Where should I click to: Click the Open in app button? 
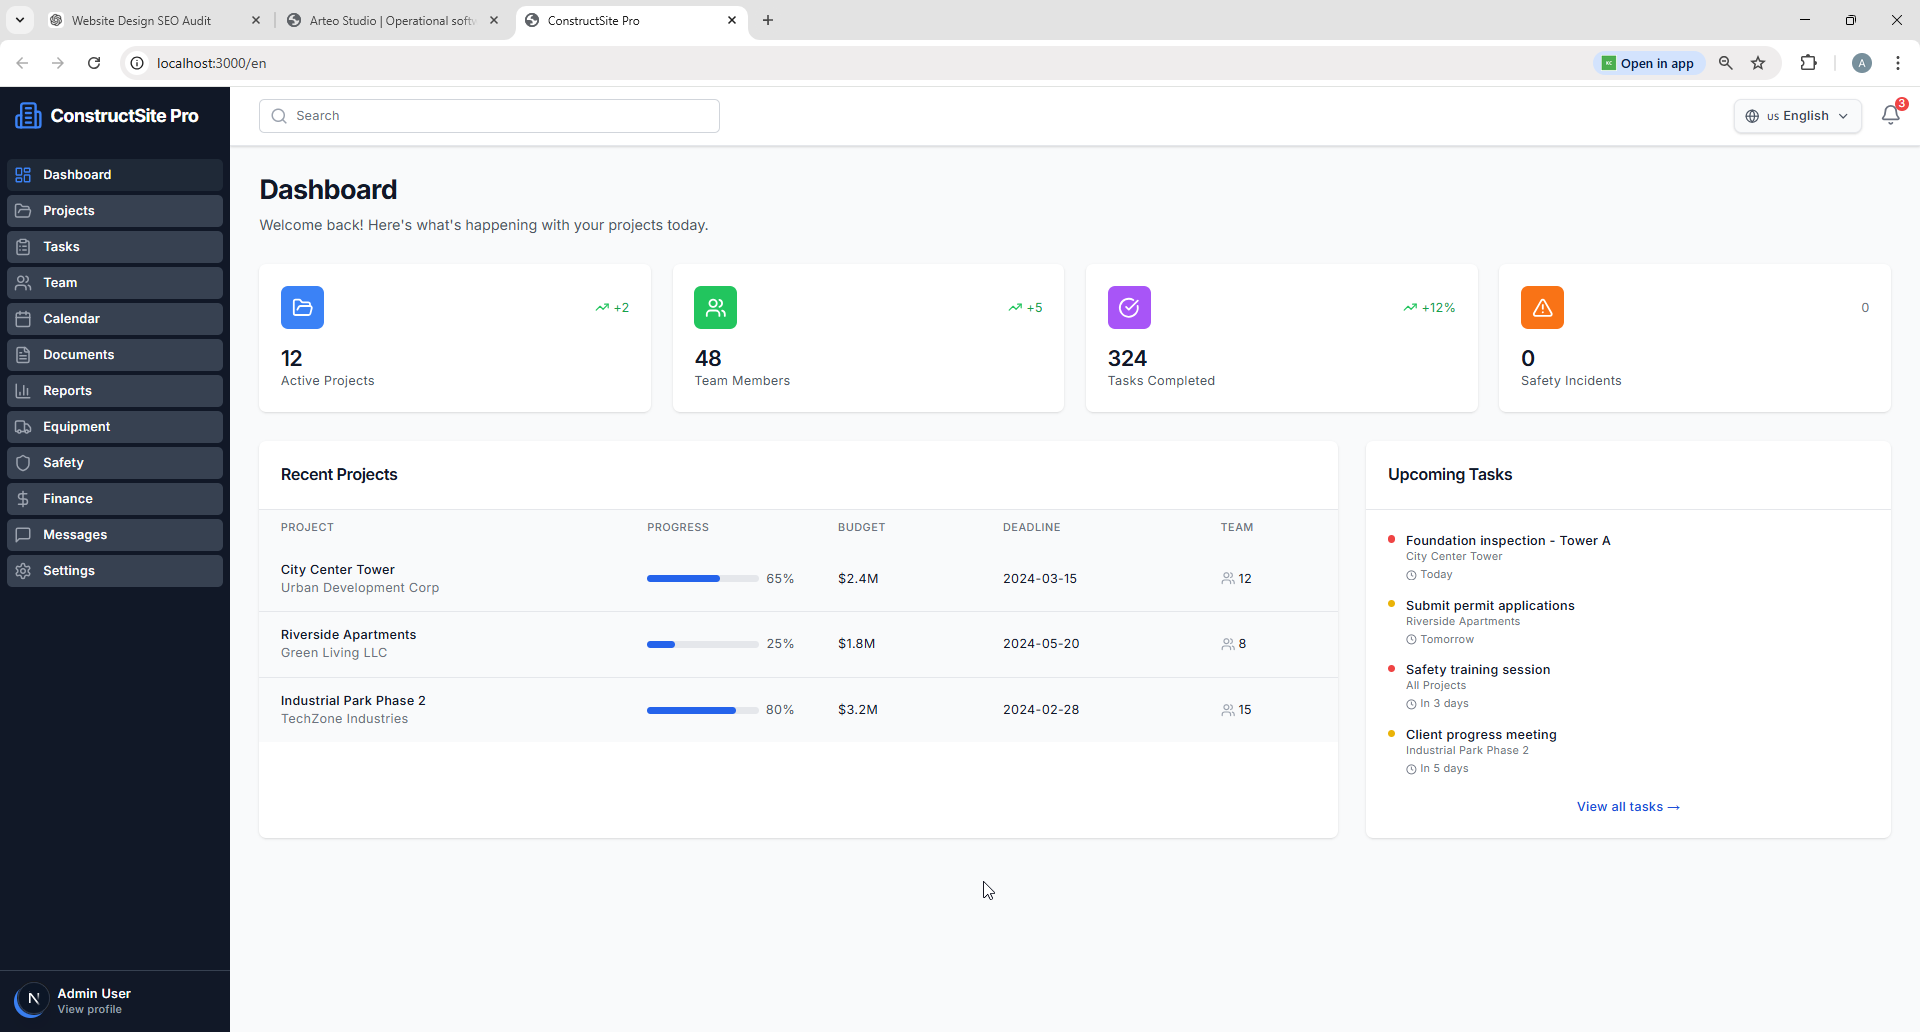coord(1648,63)
